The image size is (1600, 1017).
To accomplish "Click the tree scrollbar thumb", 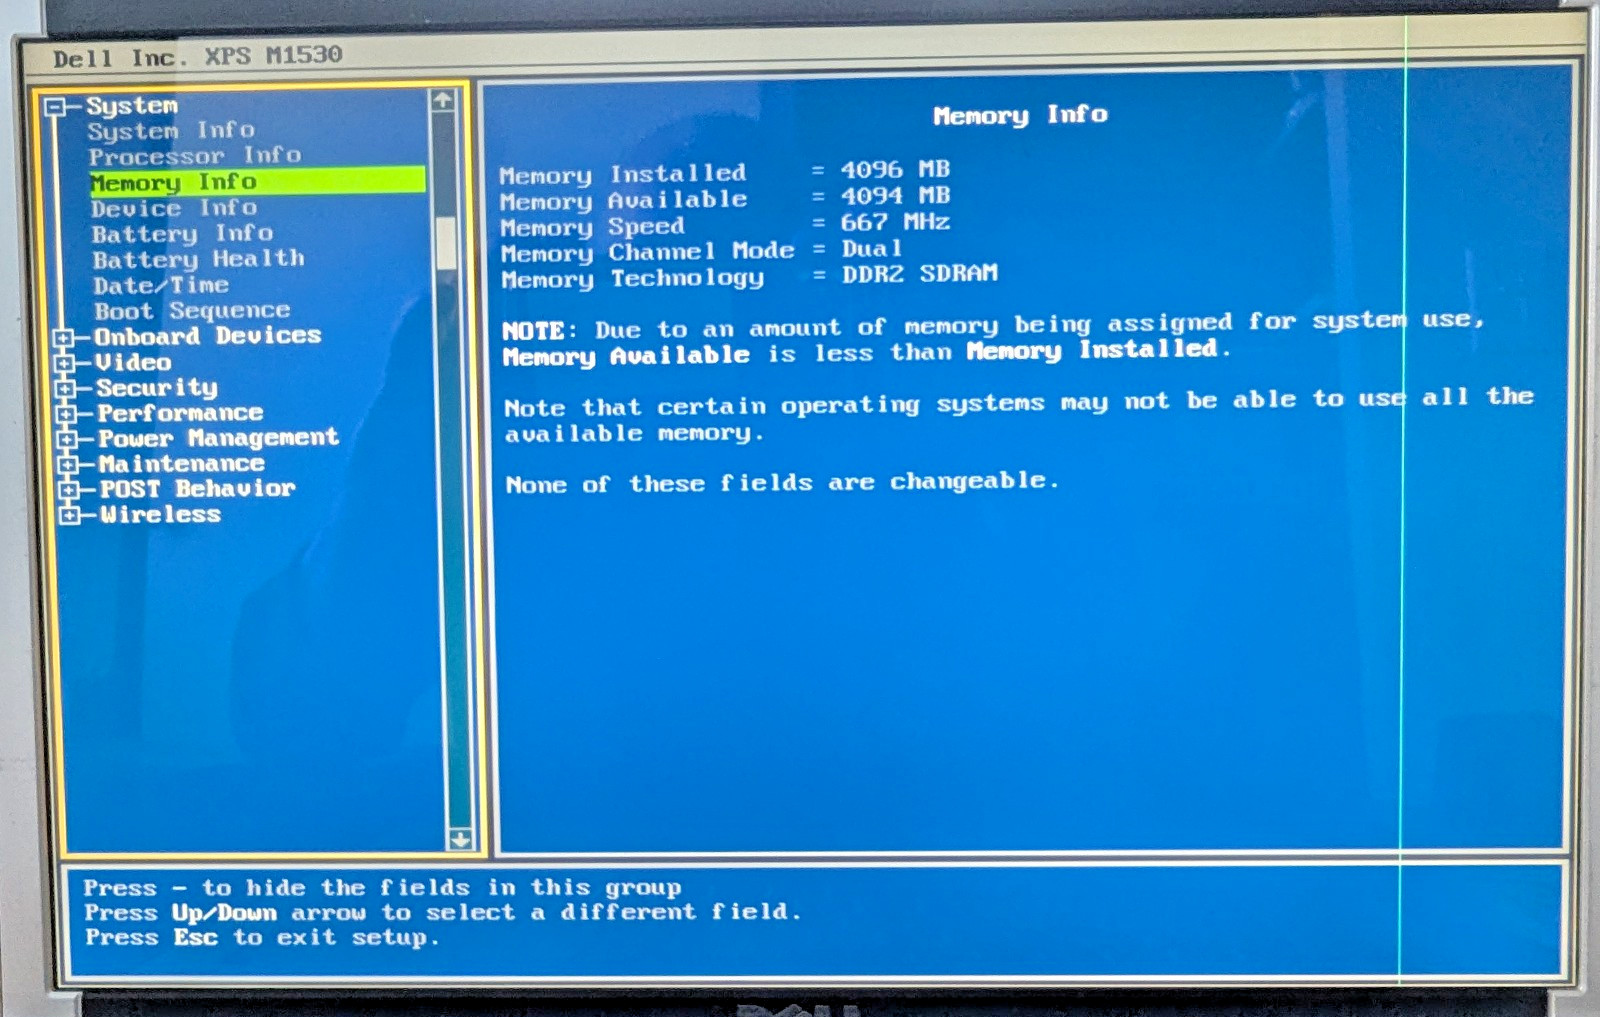I will coord(446,242).
